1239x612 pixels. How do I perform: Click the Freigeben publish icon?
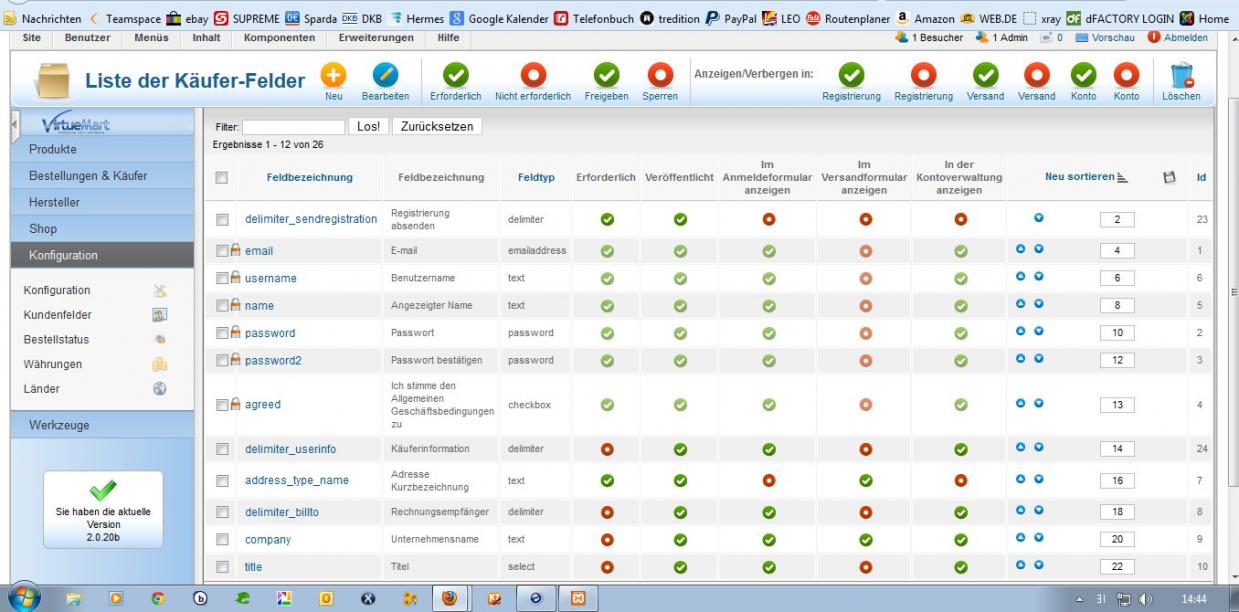pos(607,76)
